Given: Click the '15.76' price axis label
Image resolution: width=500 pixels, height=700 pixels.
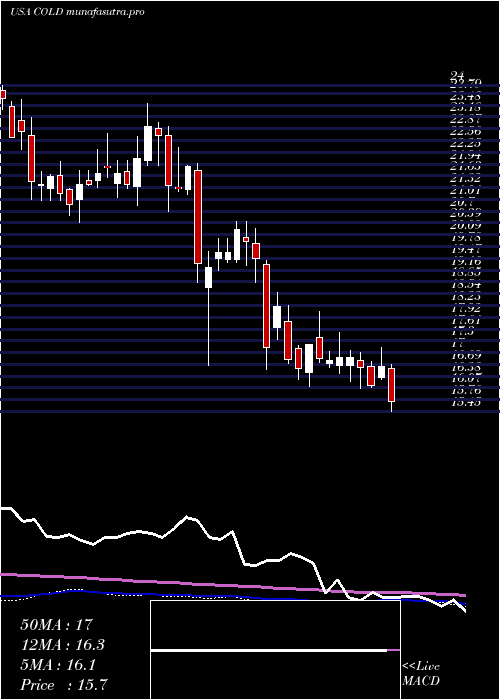Looking at the screenshot, I should point(466,391).
